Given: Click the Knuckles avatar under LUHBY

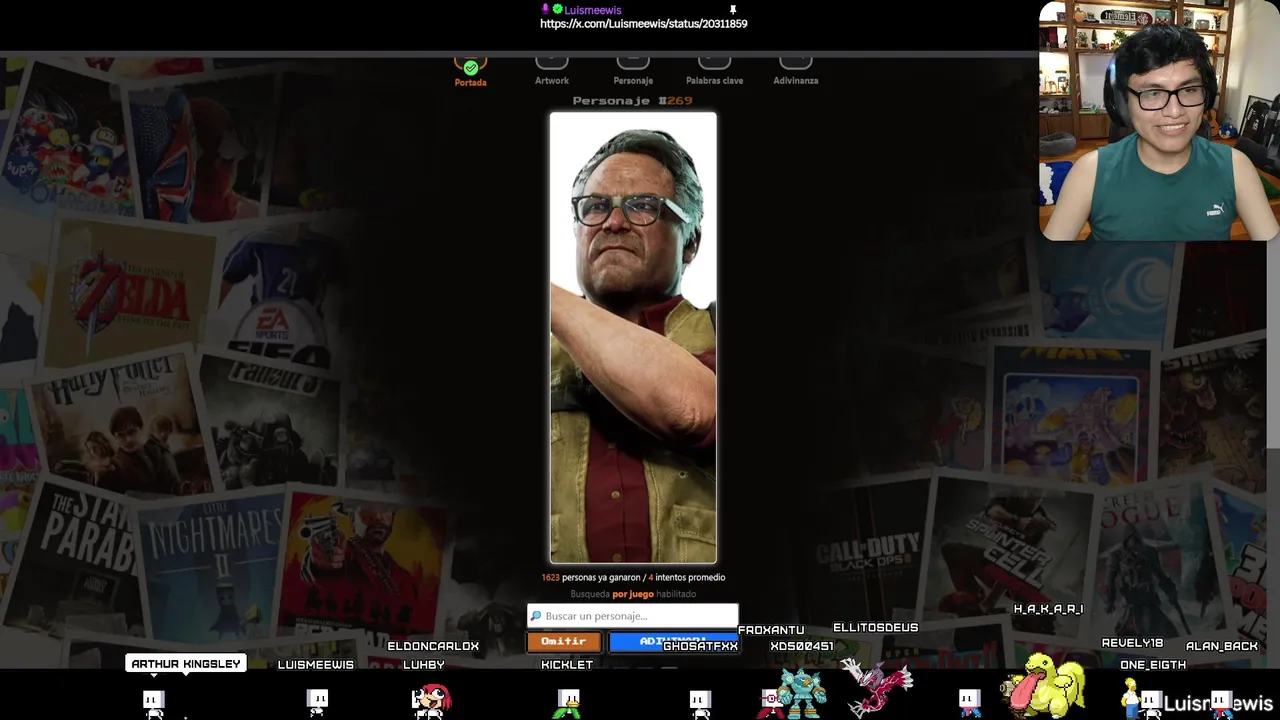Looking at the screenshot, I should click(x=431, y=700).
